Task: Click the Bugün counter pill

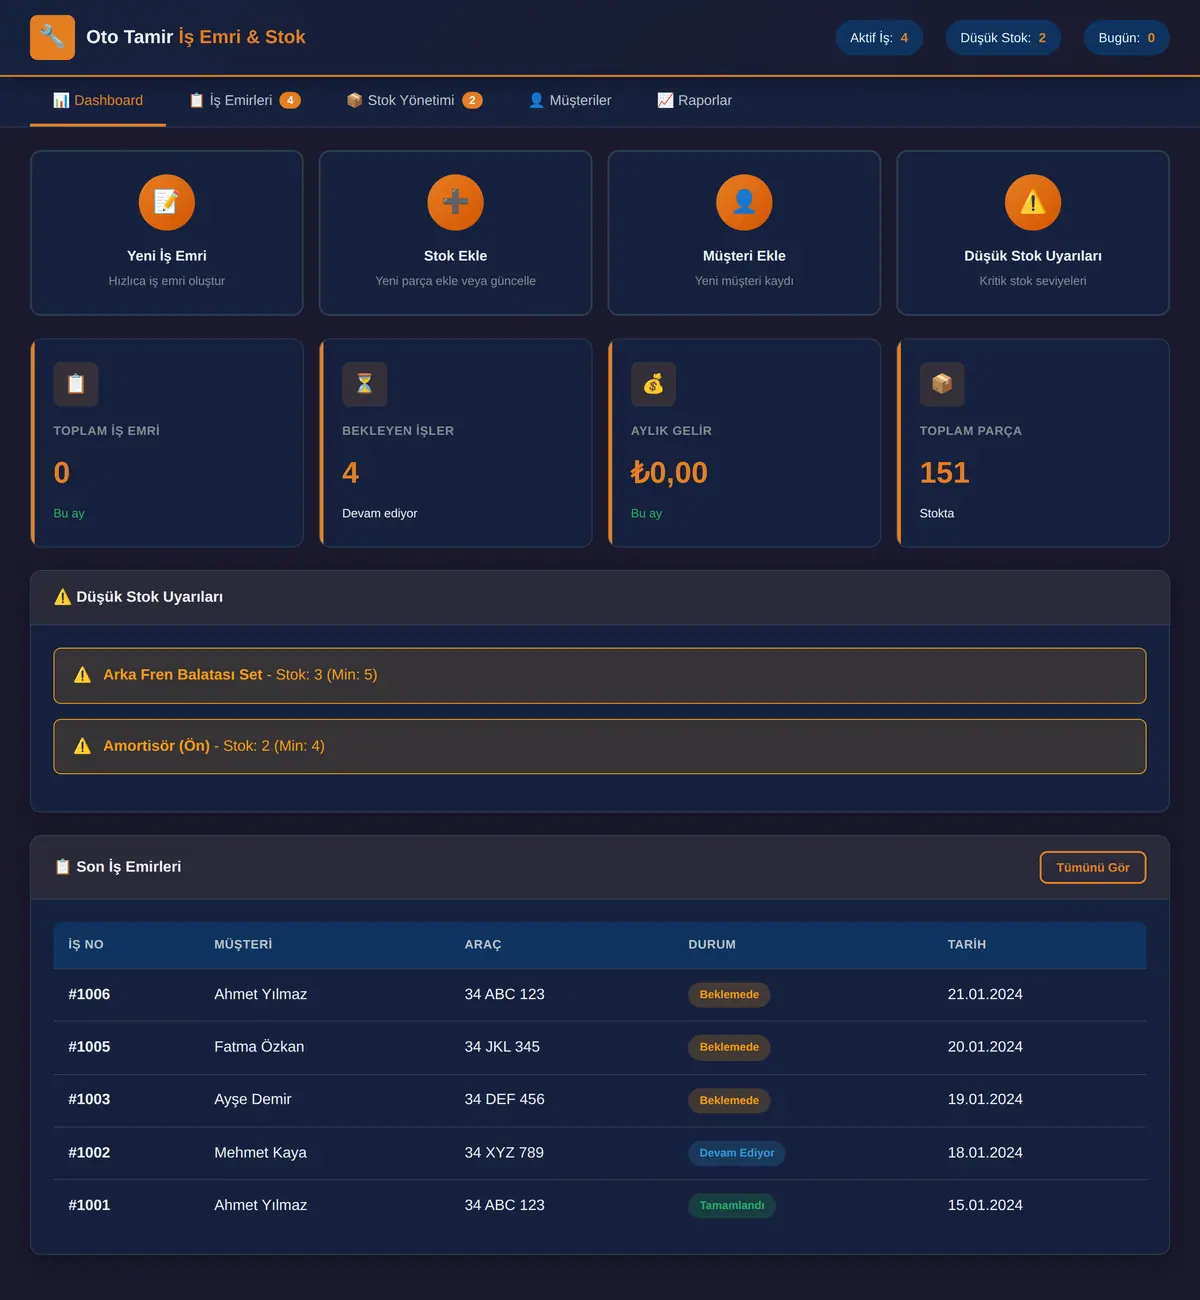Action: [1127, 38]
